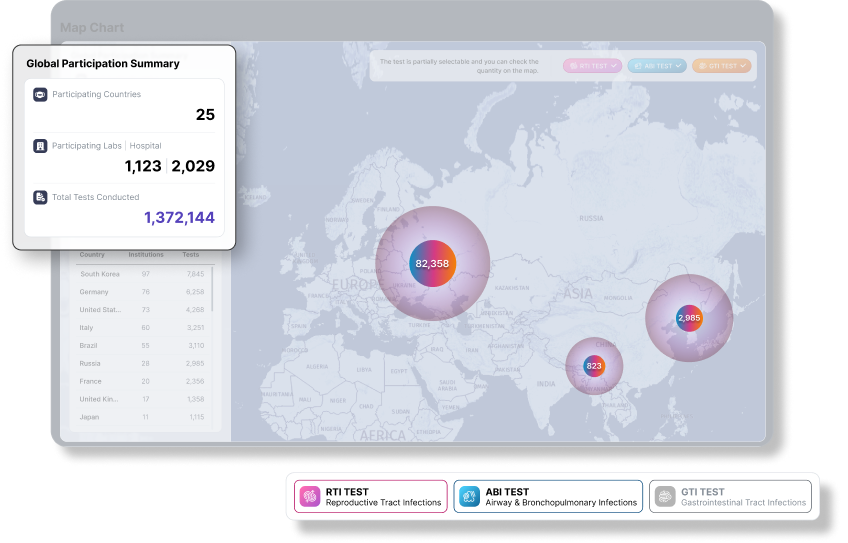Click the 1,123 labs count
848x543 pixels.
coord(143,166)
